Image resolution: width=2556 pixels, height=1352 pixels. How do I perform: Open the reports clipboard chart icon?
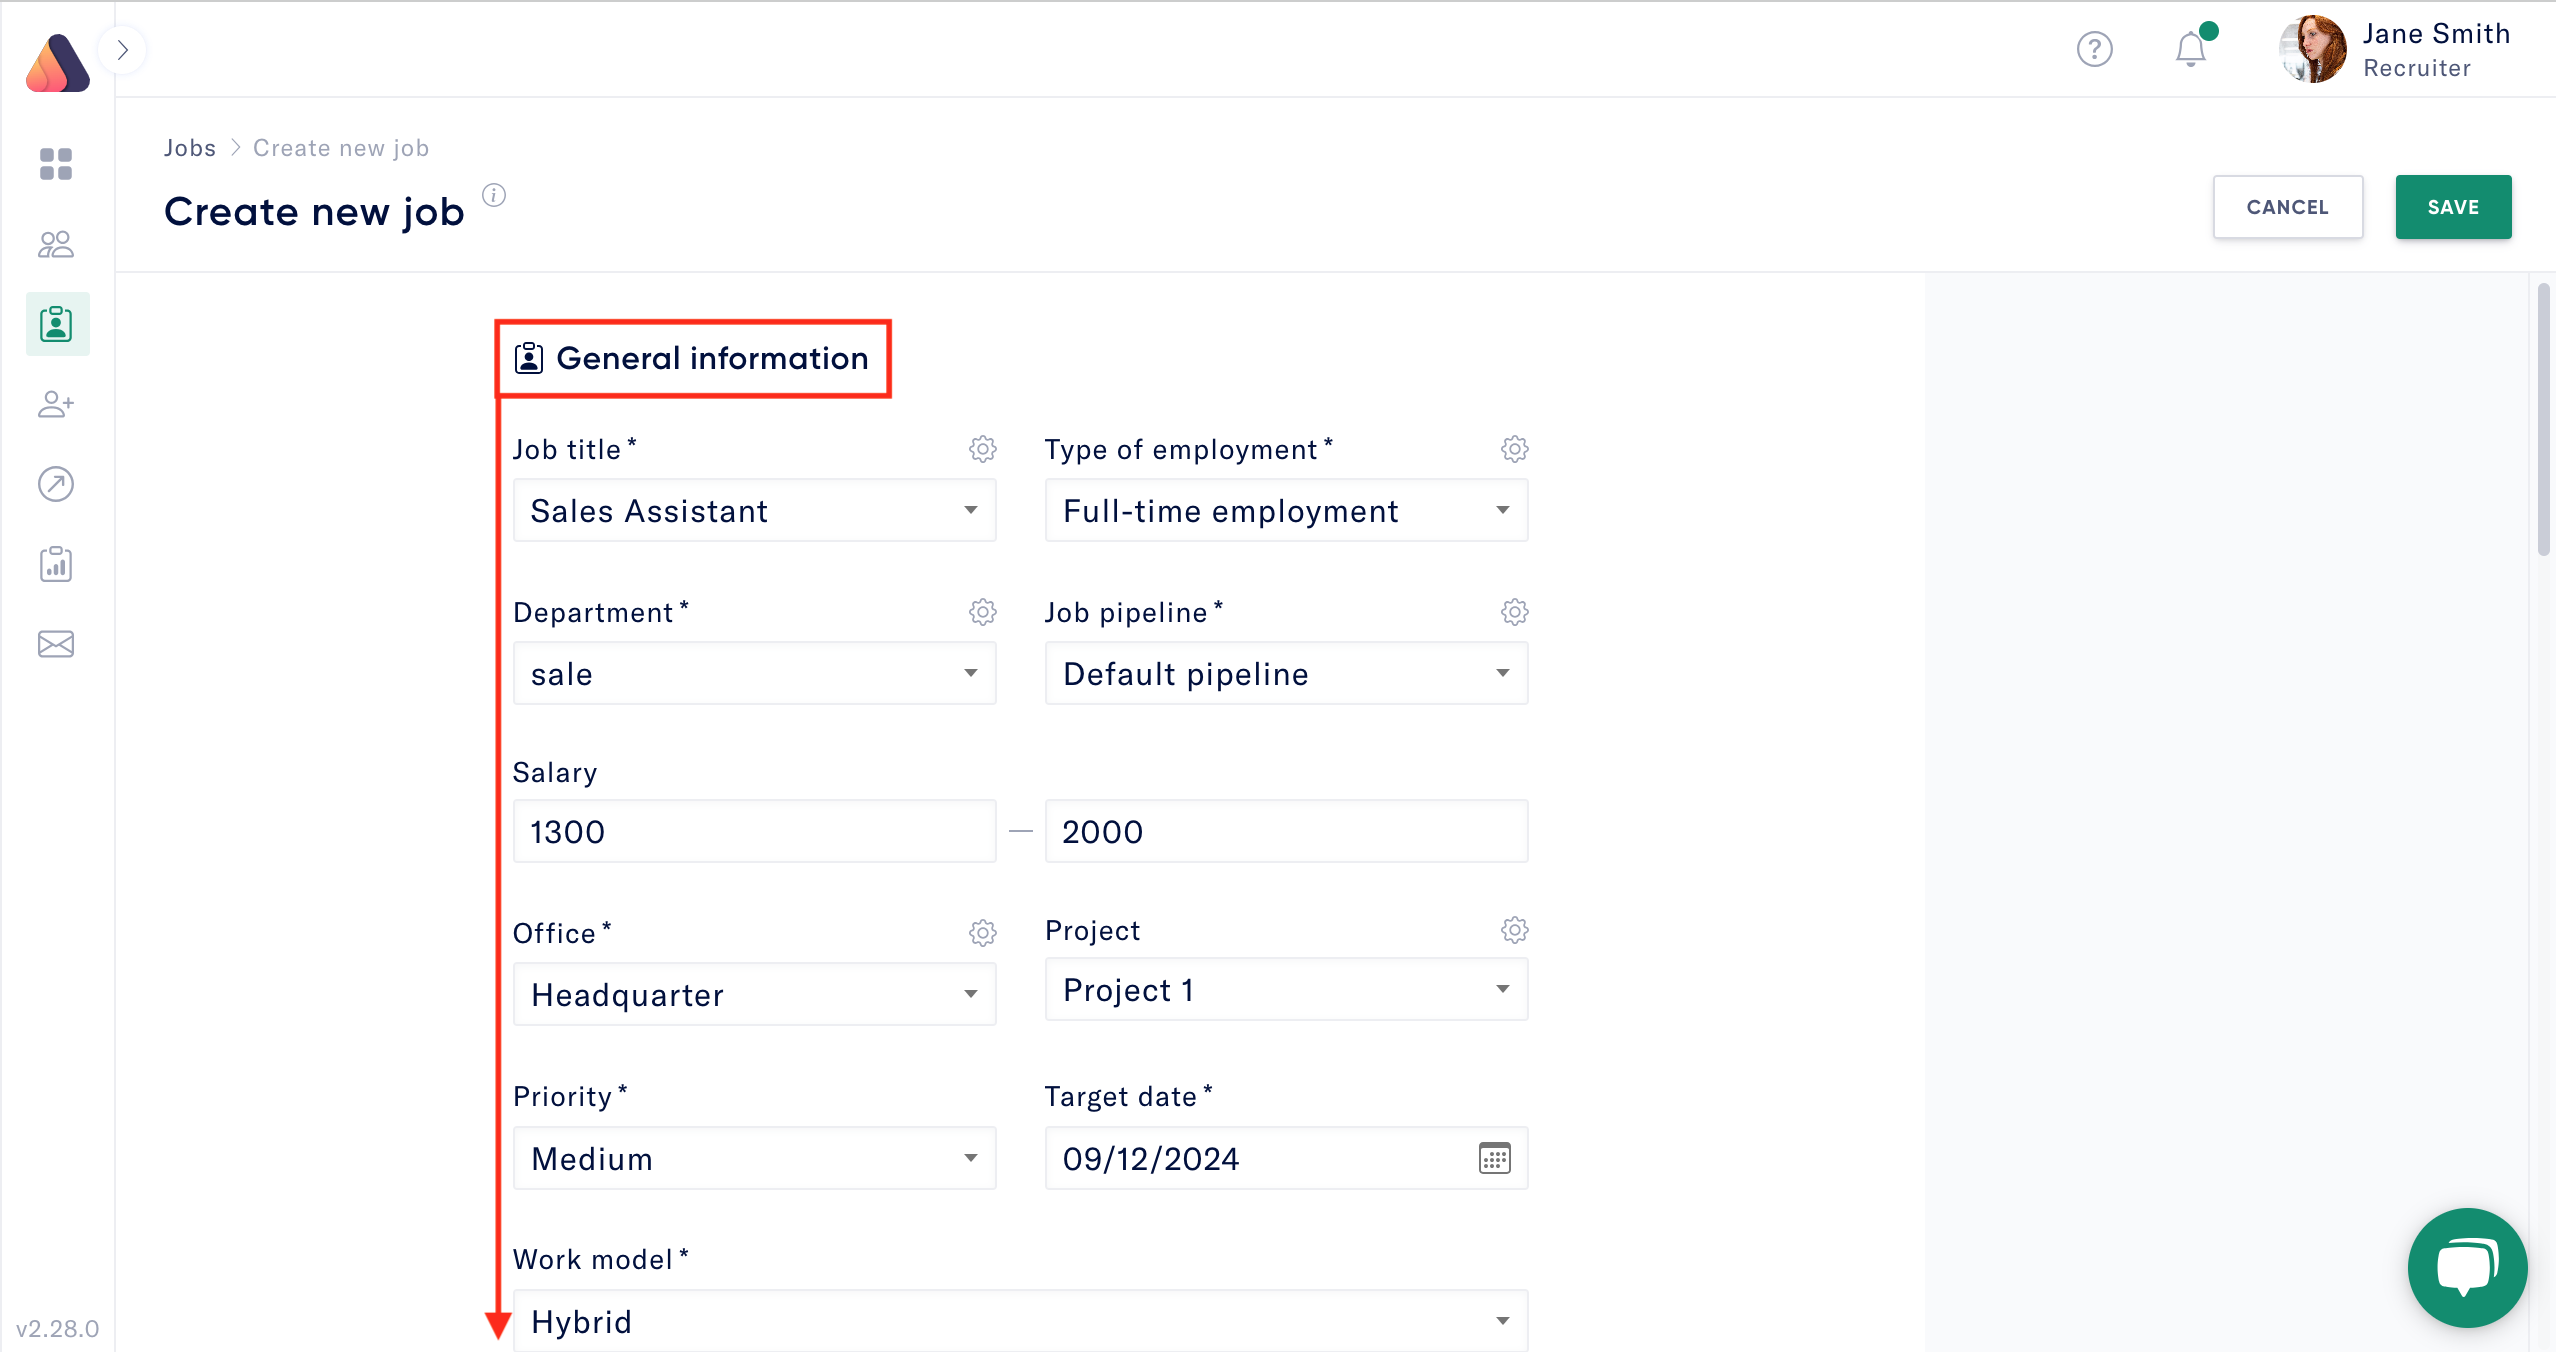(x=56, y=564)
